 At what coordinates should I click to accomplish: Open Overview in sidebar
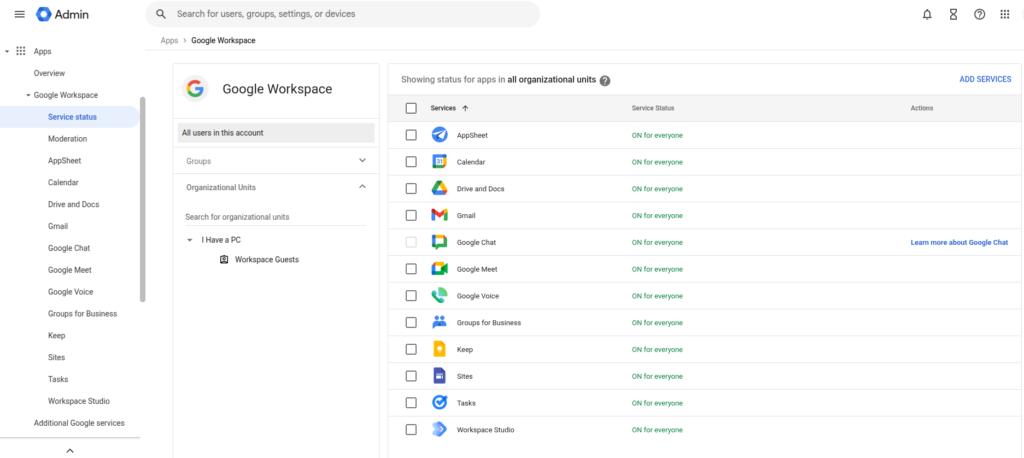(x=50, y=73)
